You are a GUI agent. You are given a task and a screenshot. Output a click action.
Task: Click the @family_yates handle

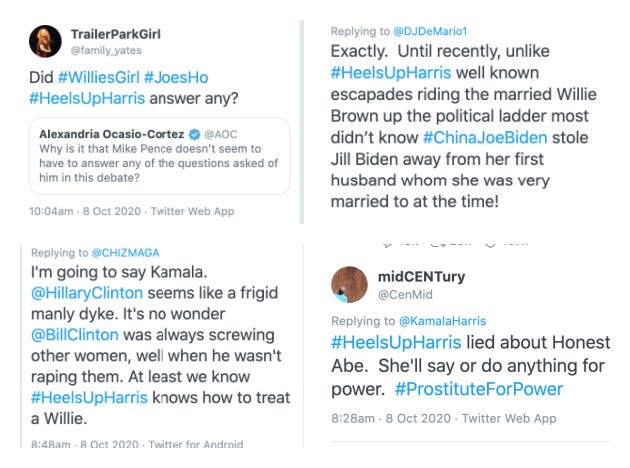106,51
